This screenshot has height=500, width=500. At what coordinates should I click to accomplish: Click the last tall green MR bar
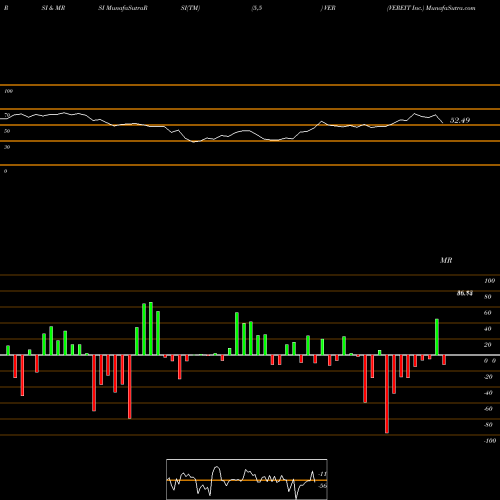(x=437, y=337)
